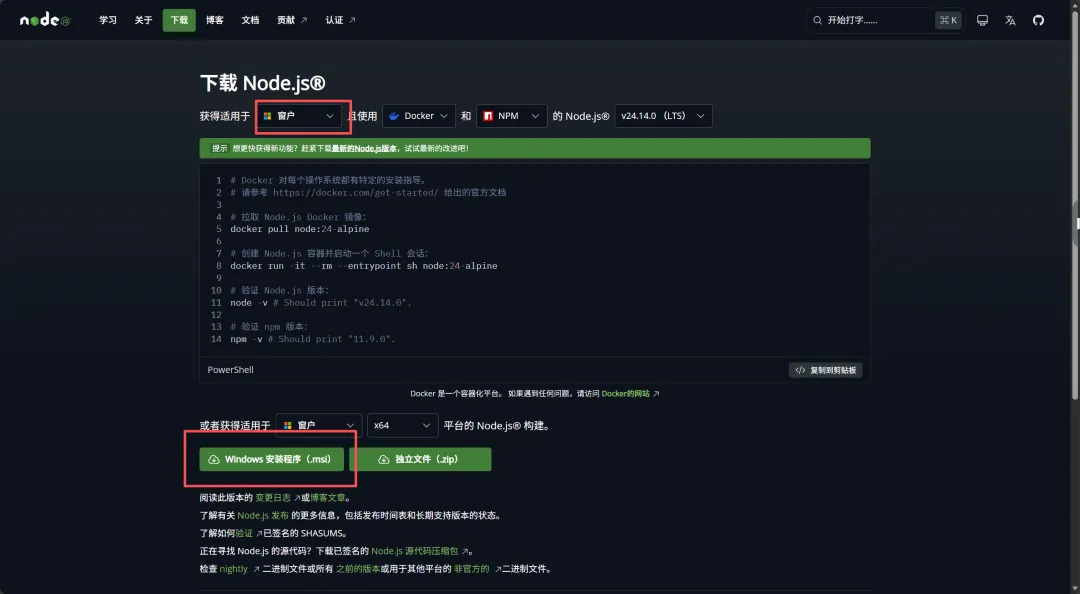Expand the top 窗户 operating system dropdown
The height and width of the screenshot is (594, 1080).
pyautogui.click(x=300, y=116)
